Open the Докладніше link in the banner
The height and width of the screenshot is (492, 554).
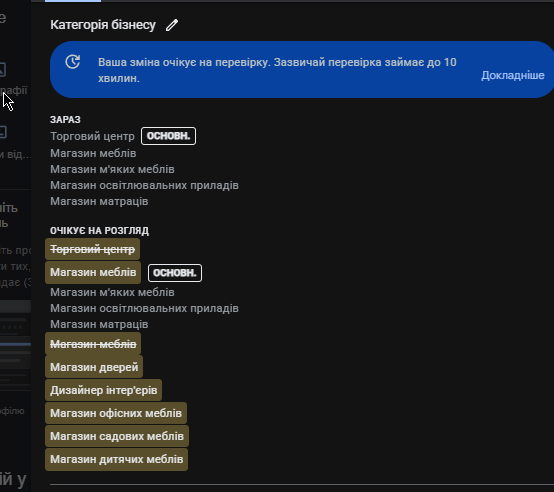coord(513,75)
